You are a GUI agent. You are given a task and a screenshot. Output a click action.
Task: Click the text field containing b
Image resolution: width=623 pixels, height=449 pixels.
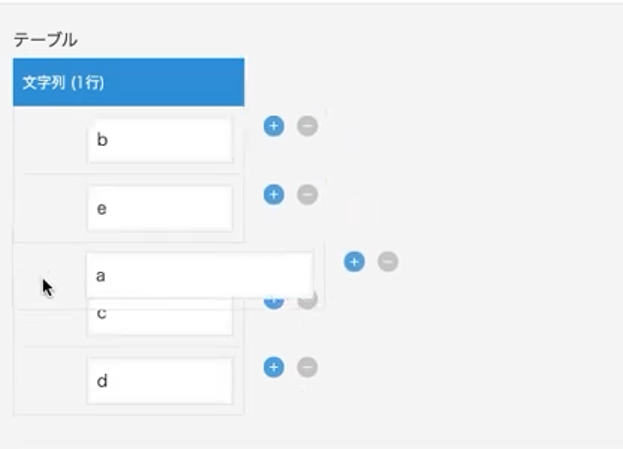pyautogui.click(x=160, y=140)
